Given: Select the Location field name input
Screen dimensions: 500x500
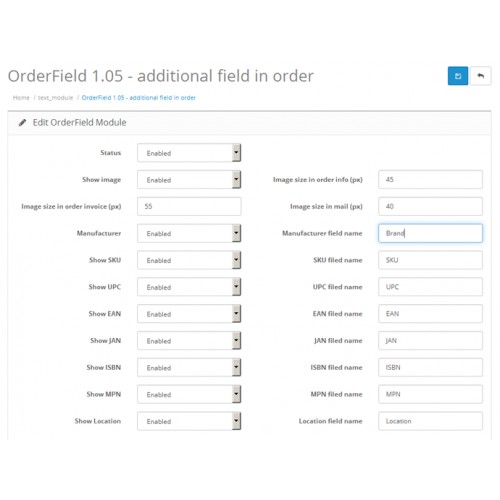Looking at the screenshot, I should tap(430, 421).
